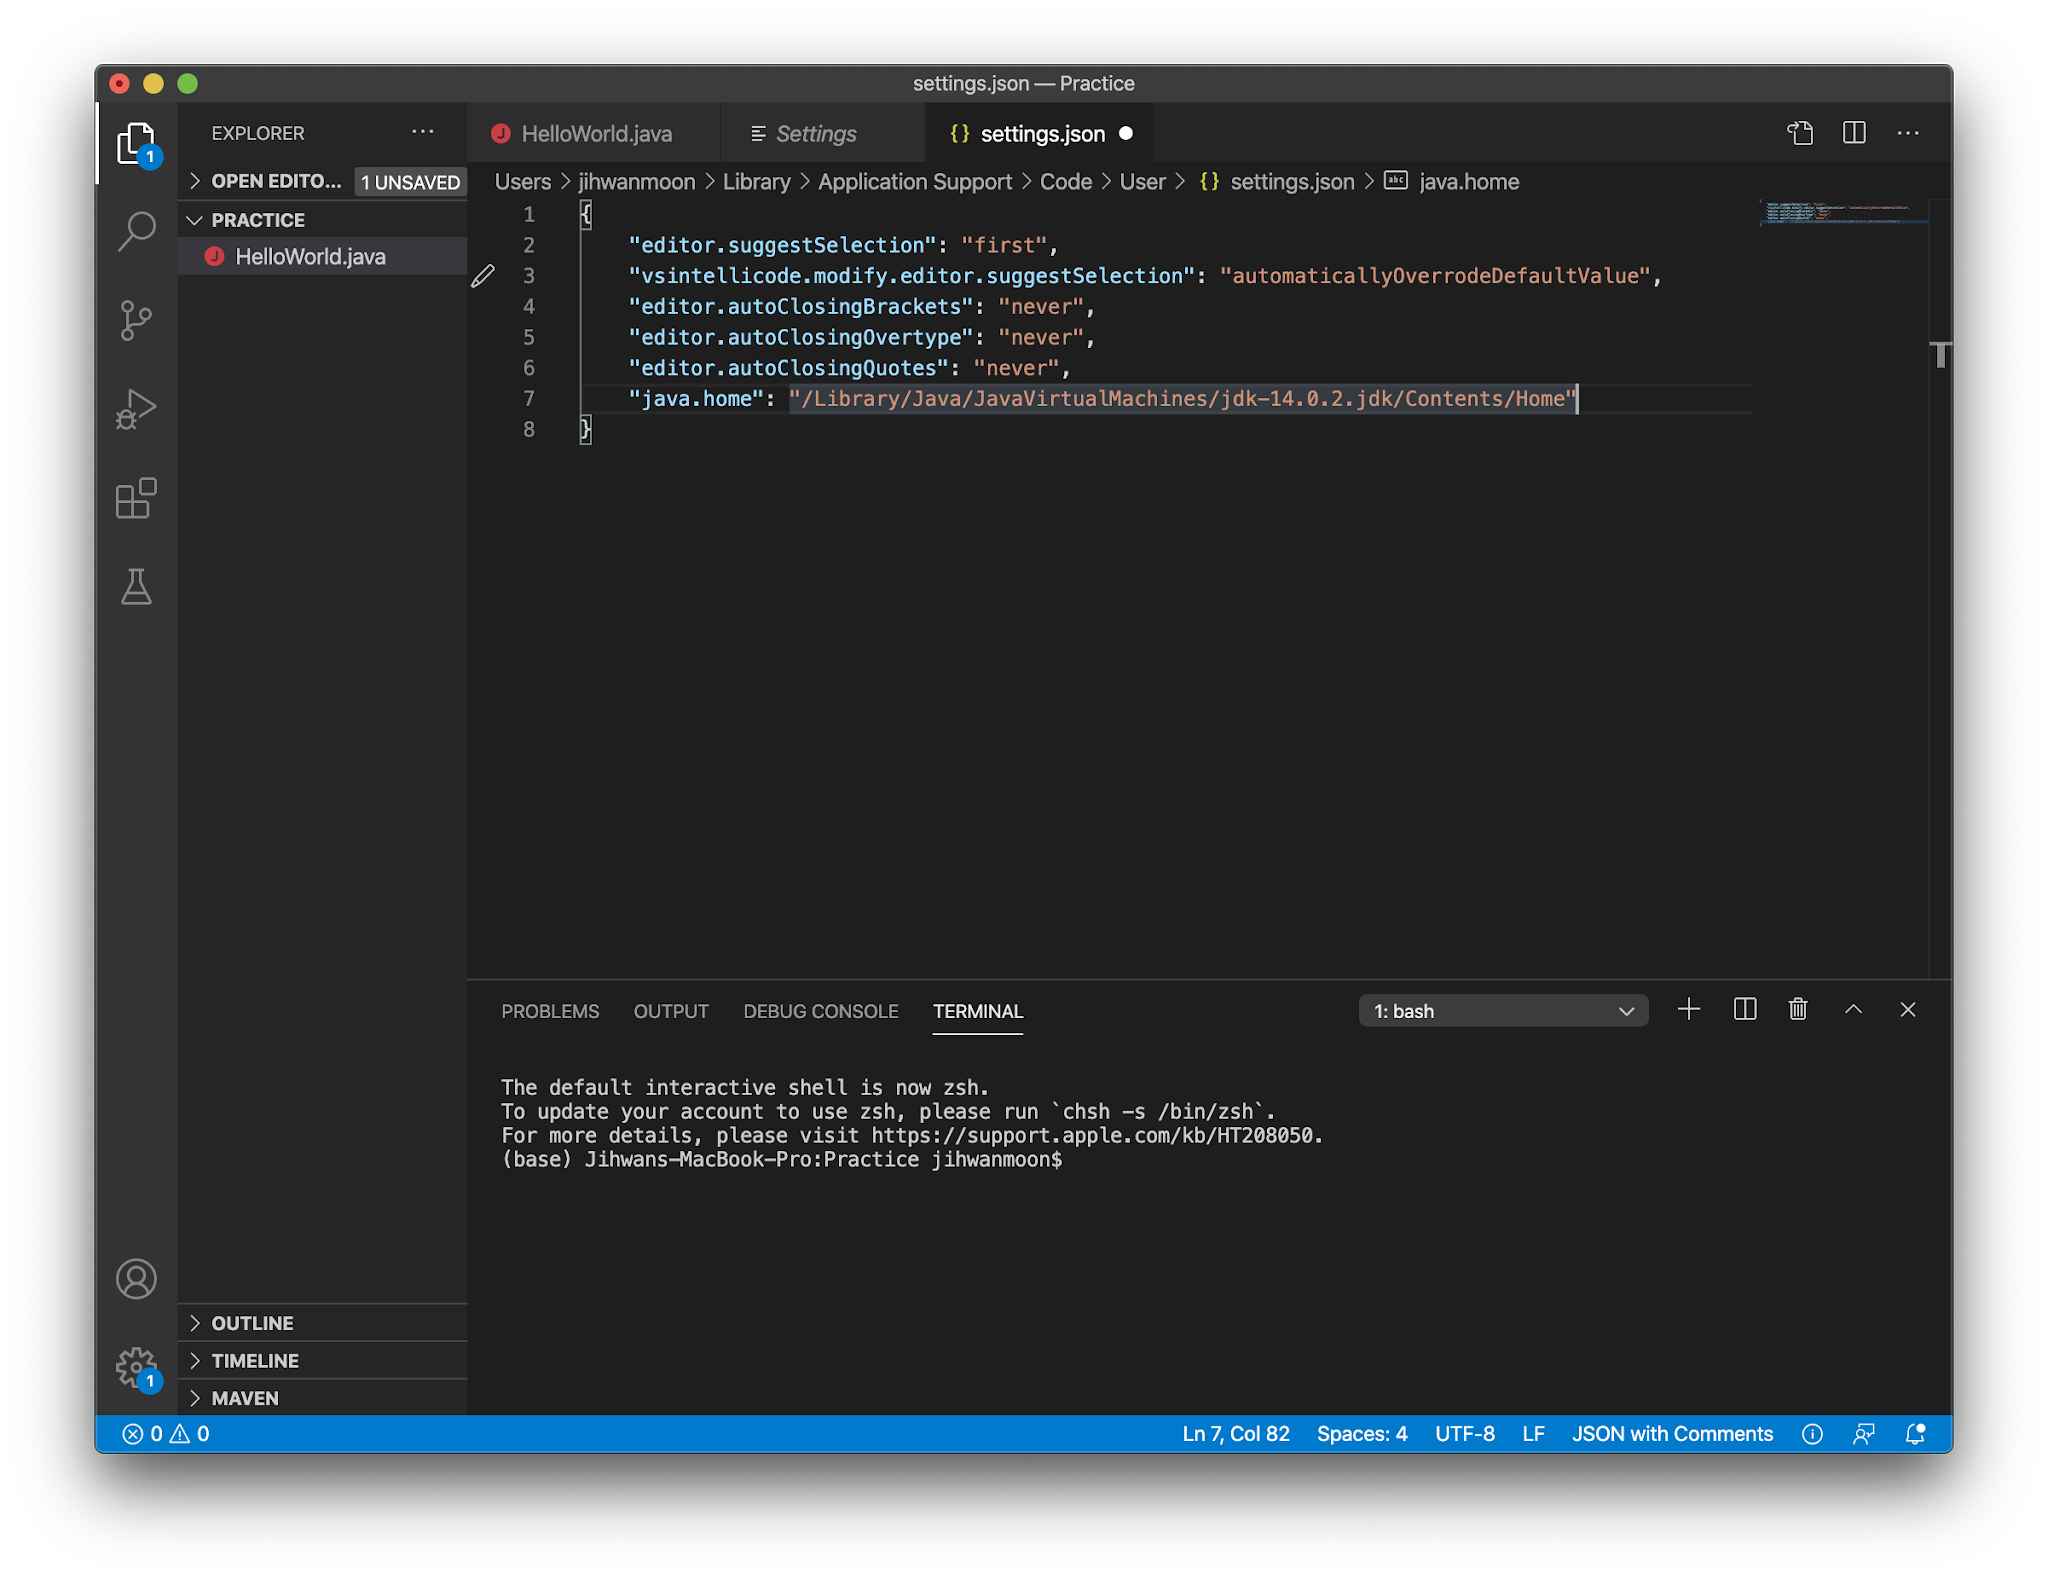2048x1579 pixels.
Task: Click the feedback icon in status bar
Action: [x=1864, y=1434]
